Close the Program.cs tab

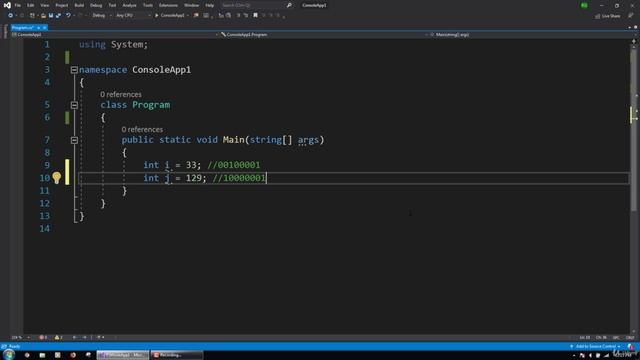coord(44,28)
